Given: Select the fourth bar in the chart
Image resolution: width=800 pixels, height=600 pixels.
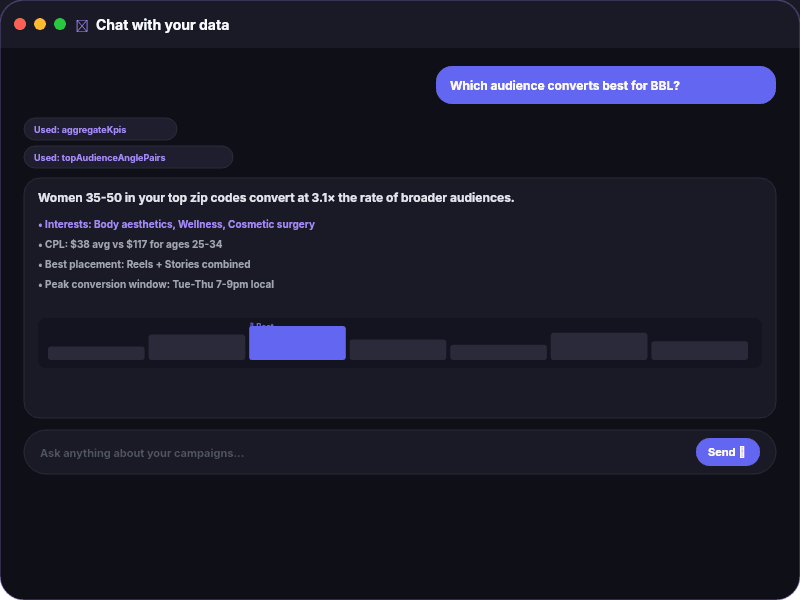Looking at the screenshot, I should pos(398,349).
